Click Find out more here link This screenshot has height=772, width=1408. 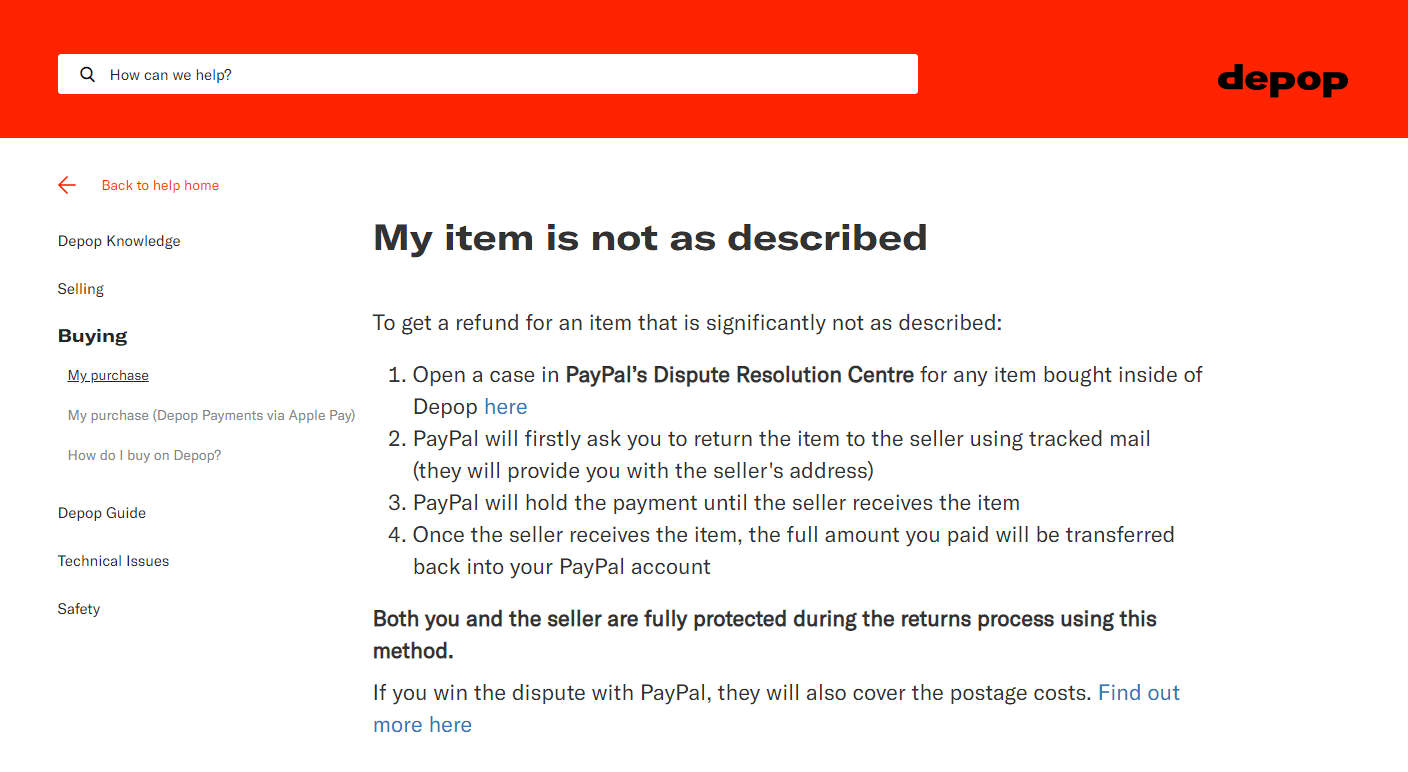pos(1139,692)
